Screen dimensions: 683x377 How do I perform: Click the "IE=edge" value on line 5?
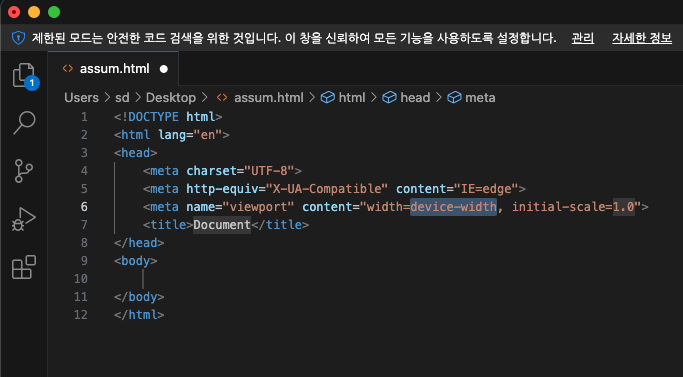coord(486,189)
